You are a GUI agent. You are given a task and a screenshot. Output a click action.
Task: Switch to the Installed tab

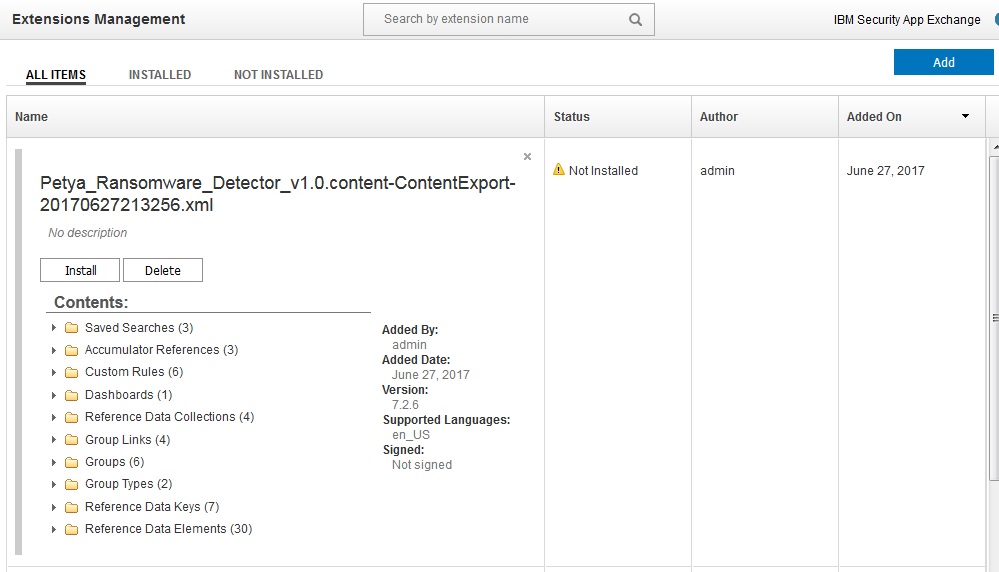click(x=160, y=75)
